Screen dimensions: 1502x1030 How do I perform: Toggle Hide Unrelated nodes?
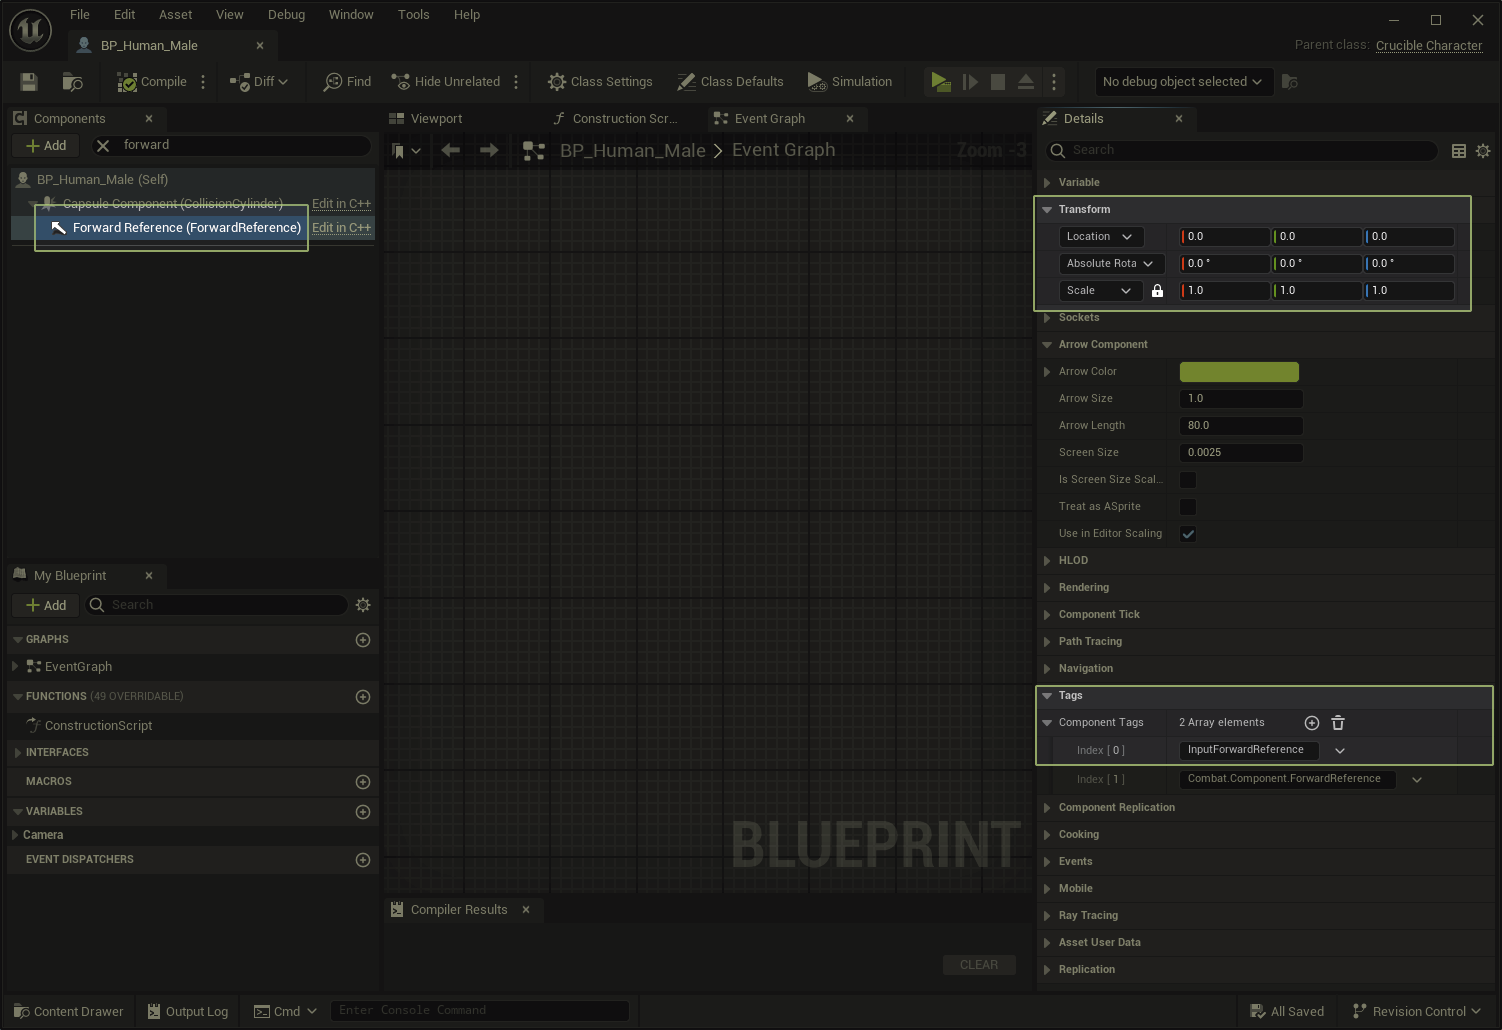pos(446,82)
